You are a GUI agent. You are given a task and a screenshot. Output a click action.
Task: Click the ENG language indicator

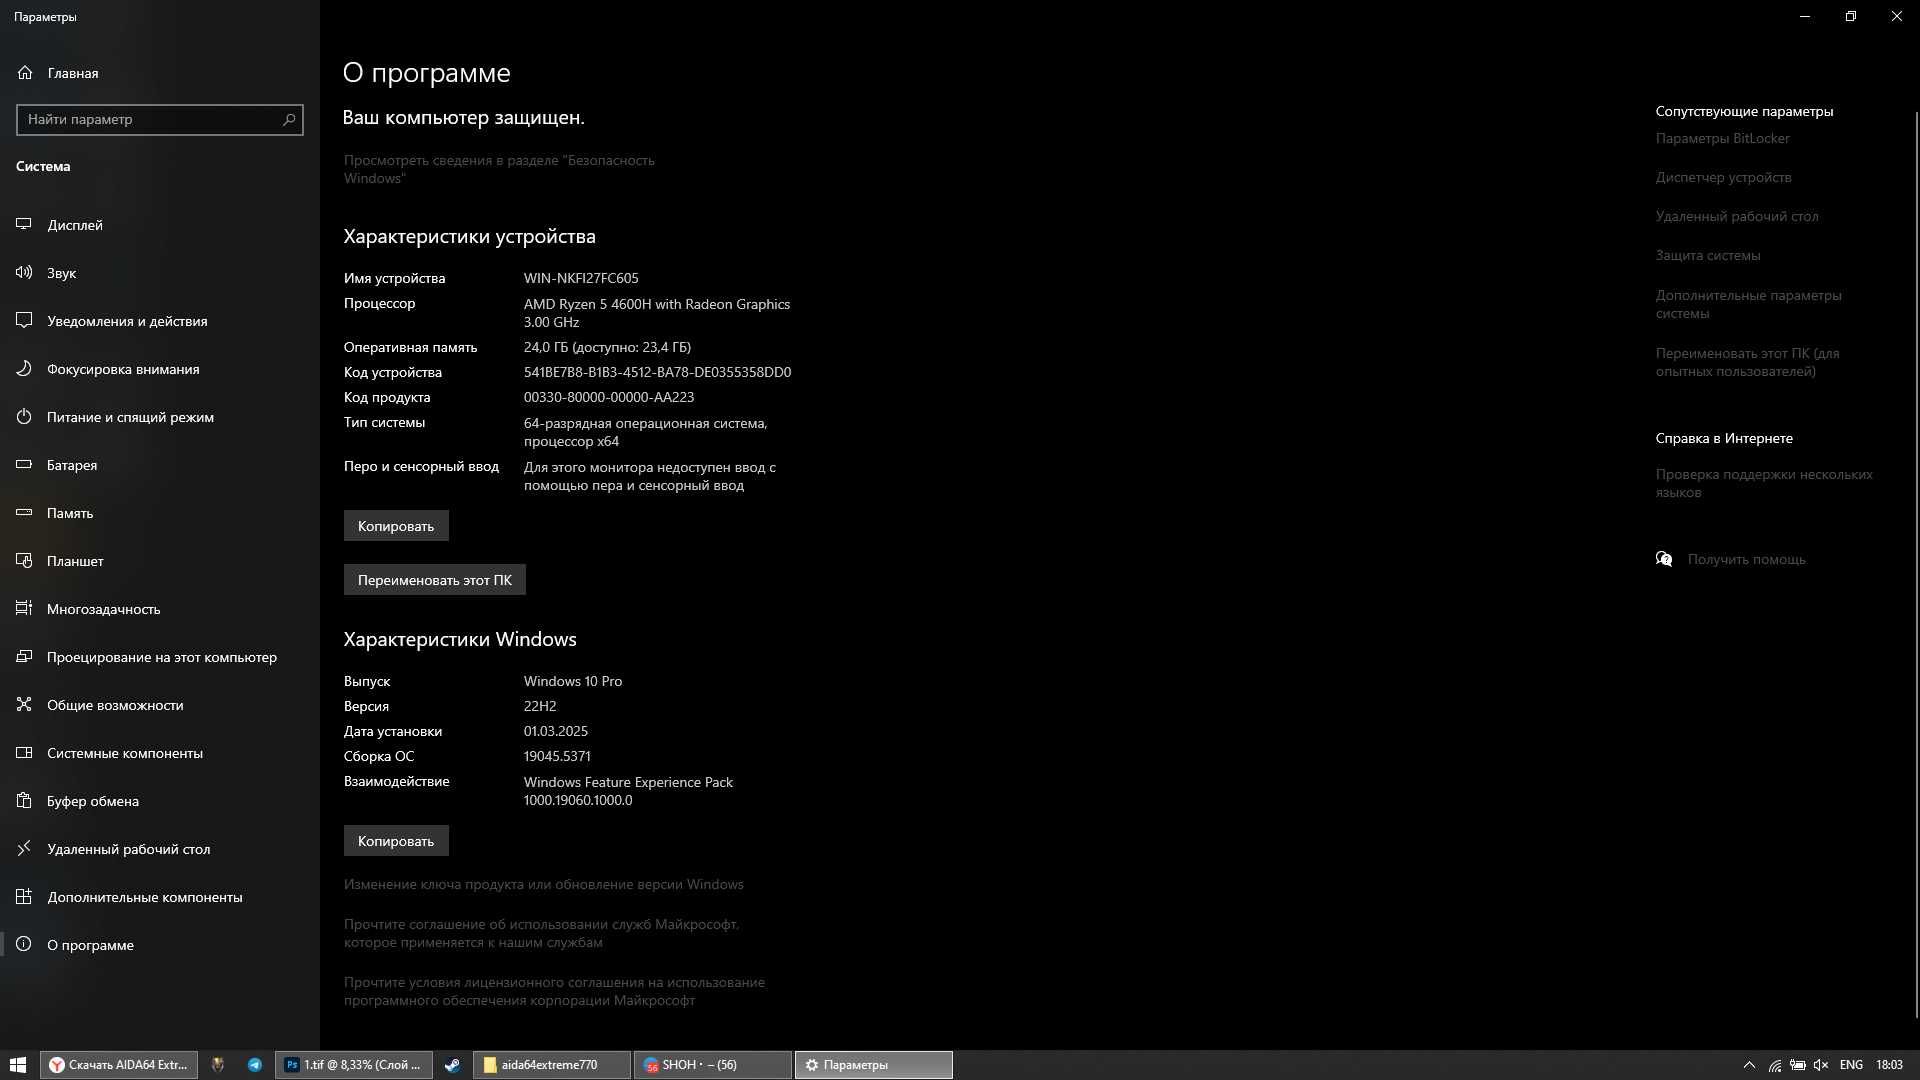click(x=1851, y=1065)
